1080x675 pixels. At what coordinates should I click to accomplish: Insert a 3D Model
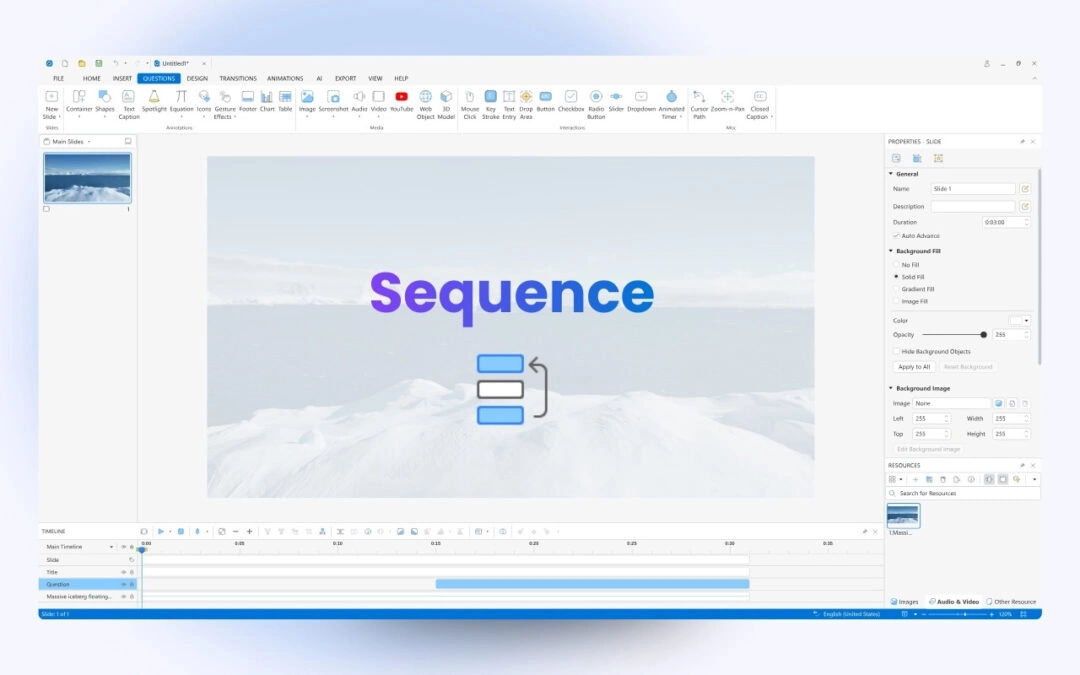pyautogui.click(x=446, y=105)
